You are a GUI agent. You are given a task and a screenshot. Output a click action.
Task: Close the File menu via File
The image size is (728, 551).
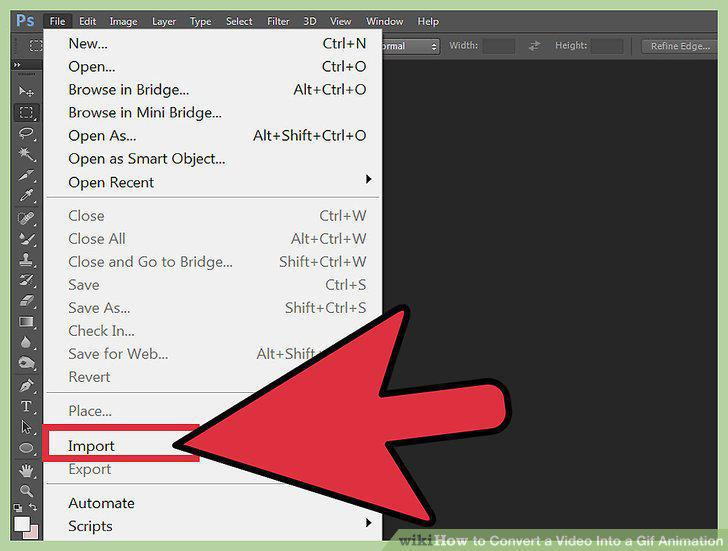58,21
